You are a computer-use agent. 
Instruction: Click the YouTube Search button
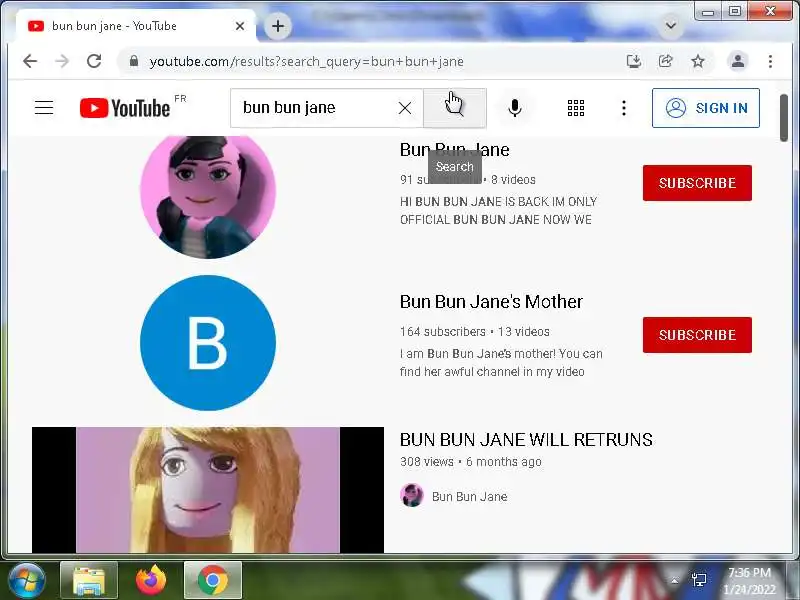(455, 108)
